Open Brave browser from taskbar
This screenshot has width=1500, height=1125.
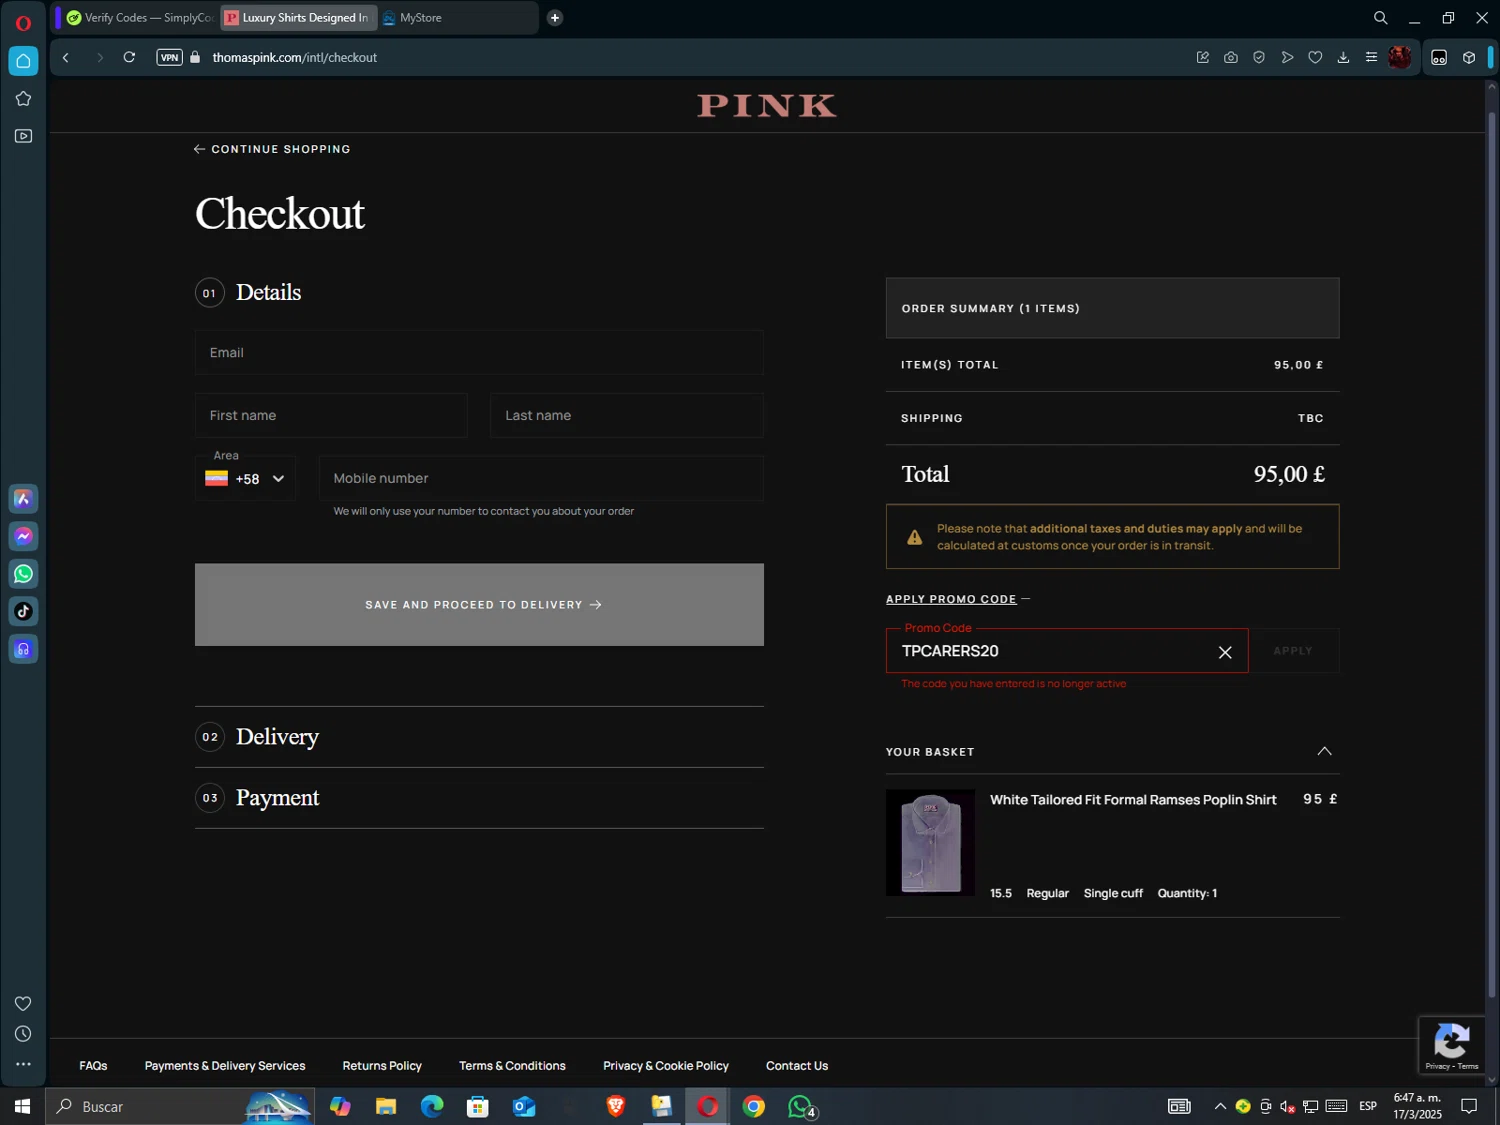click(616, 1106)
